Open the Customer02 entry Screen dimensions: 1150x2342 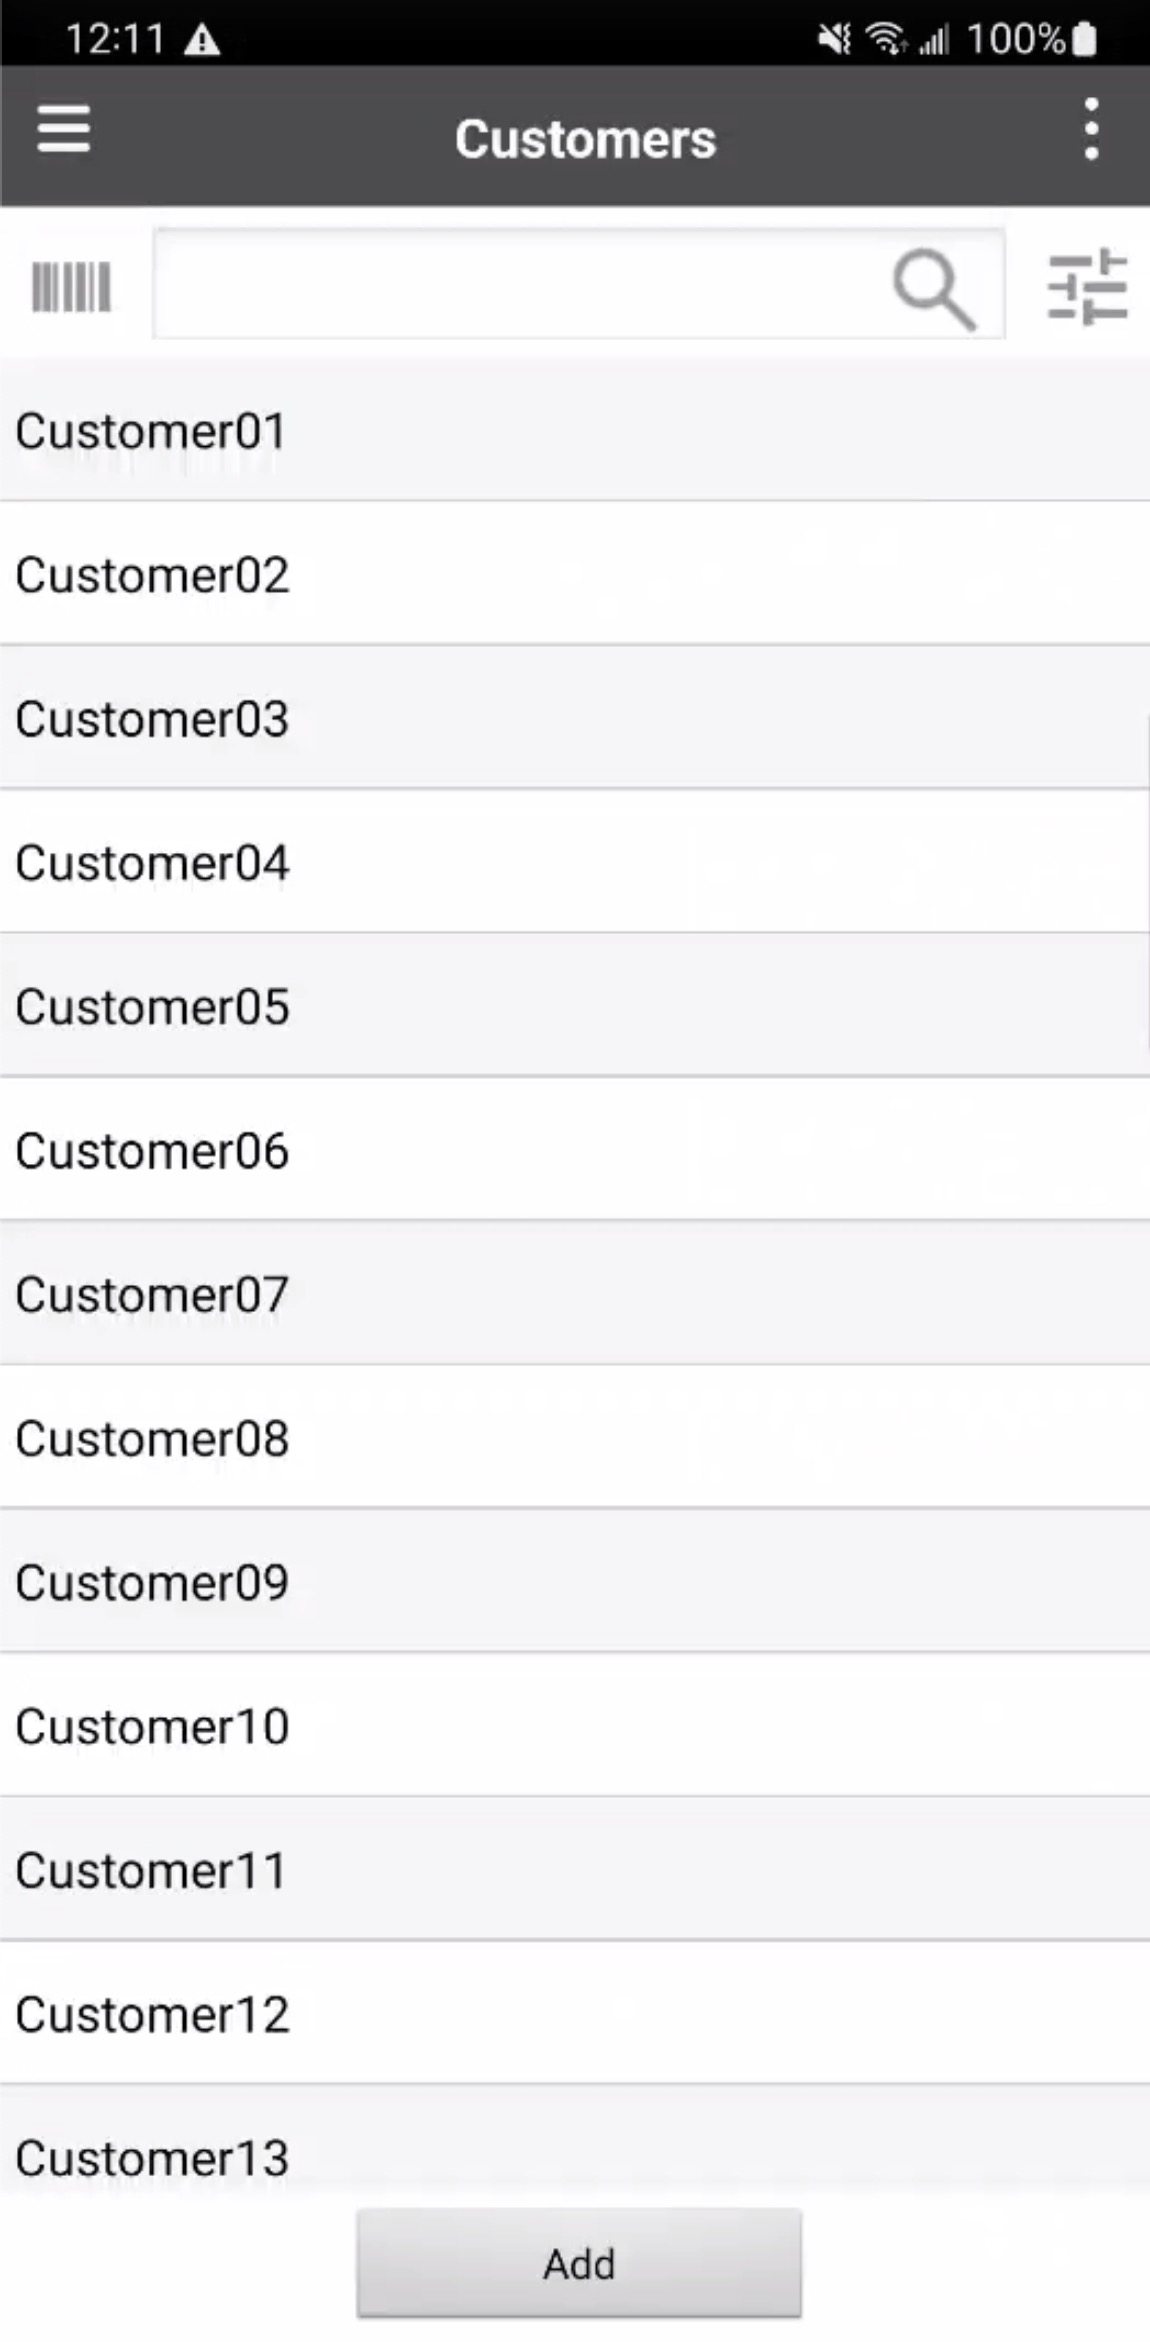(x=575, y=575)
